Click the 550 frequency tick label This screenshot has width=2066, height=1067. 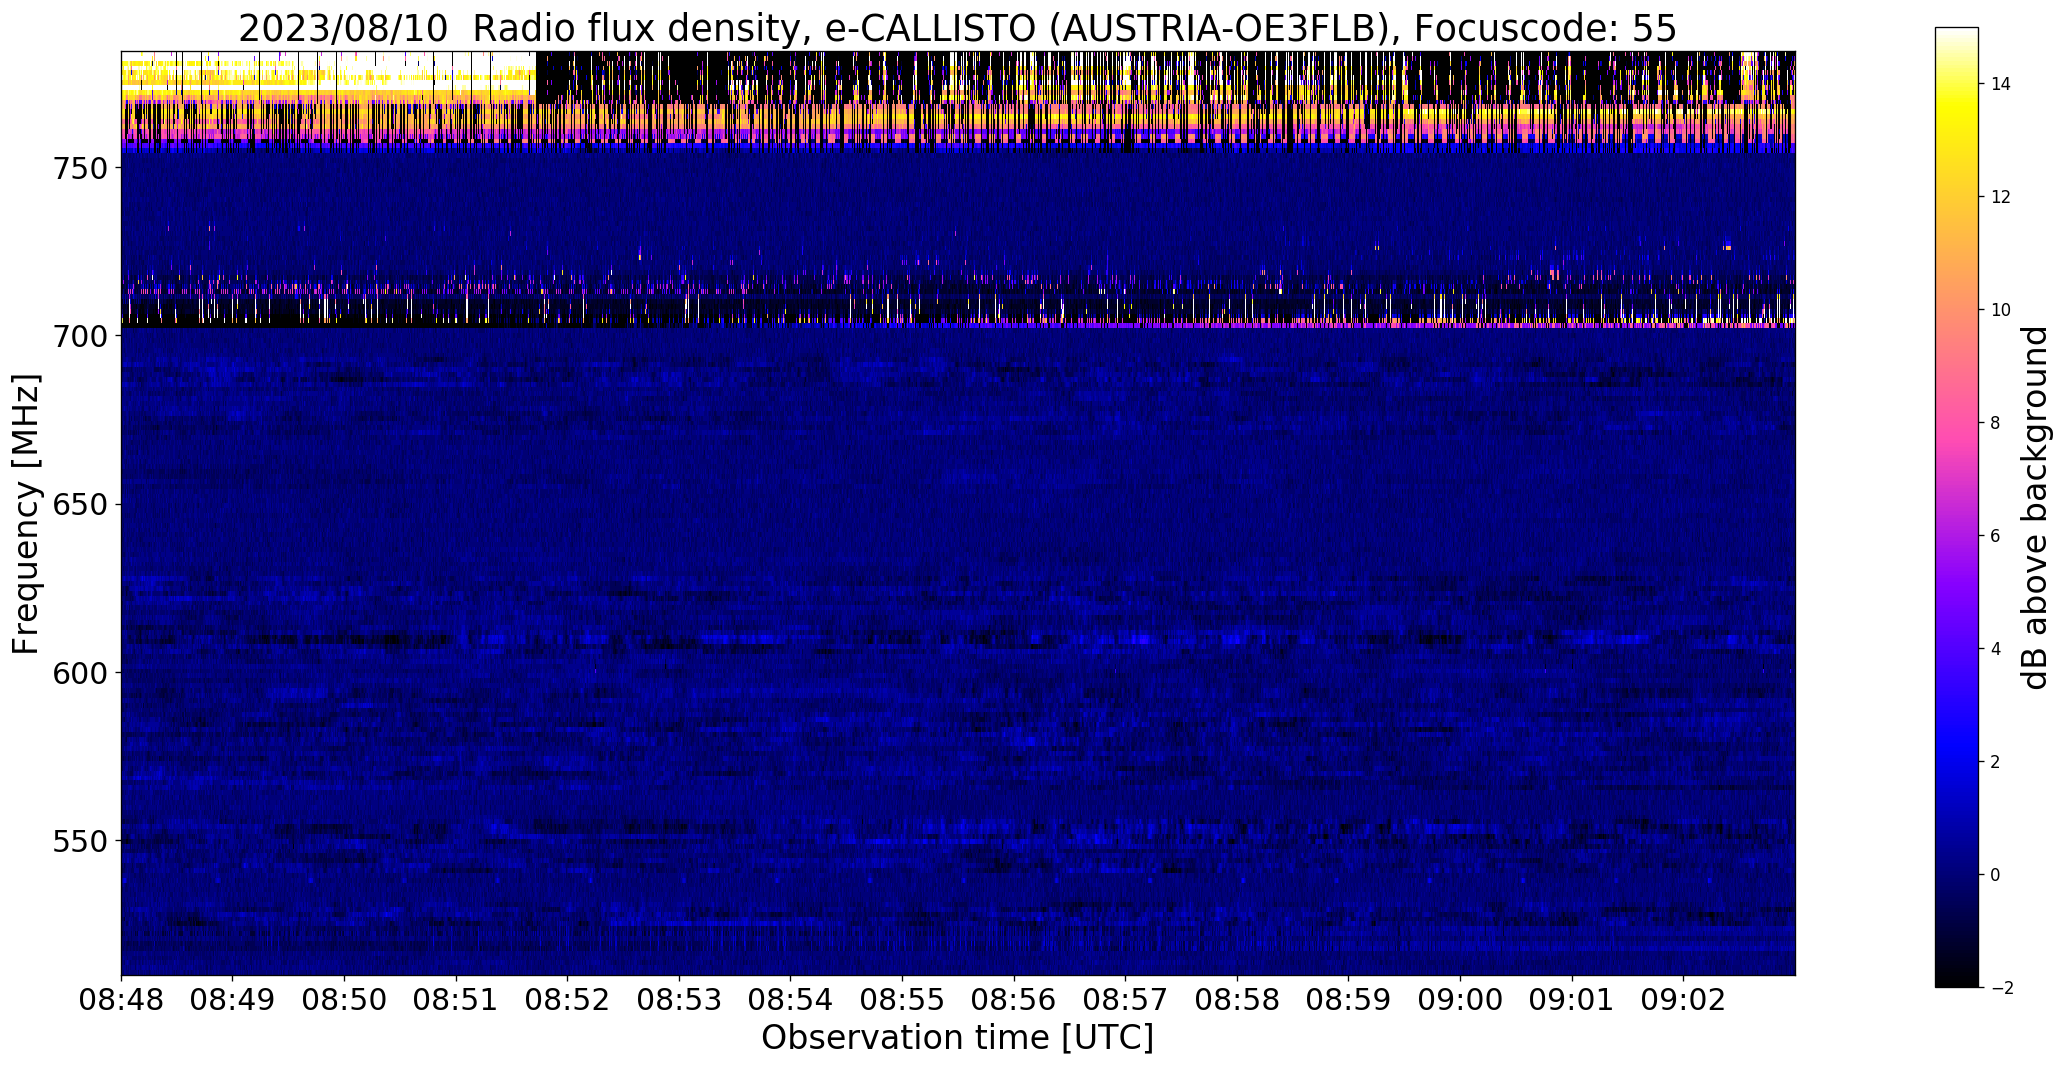[80, 841]
